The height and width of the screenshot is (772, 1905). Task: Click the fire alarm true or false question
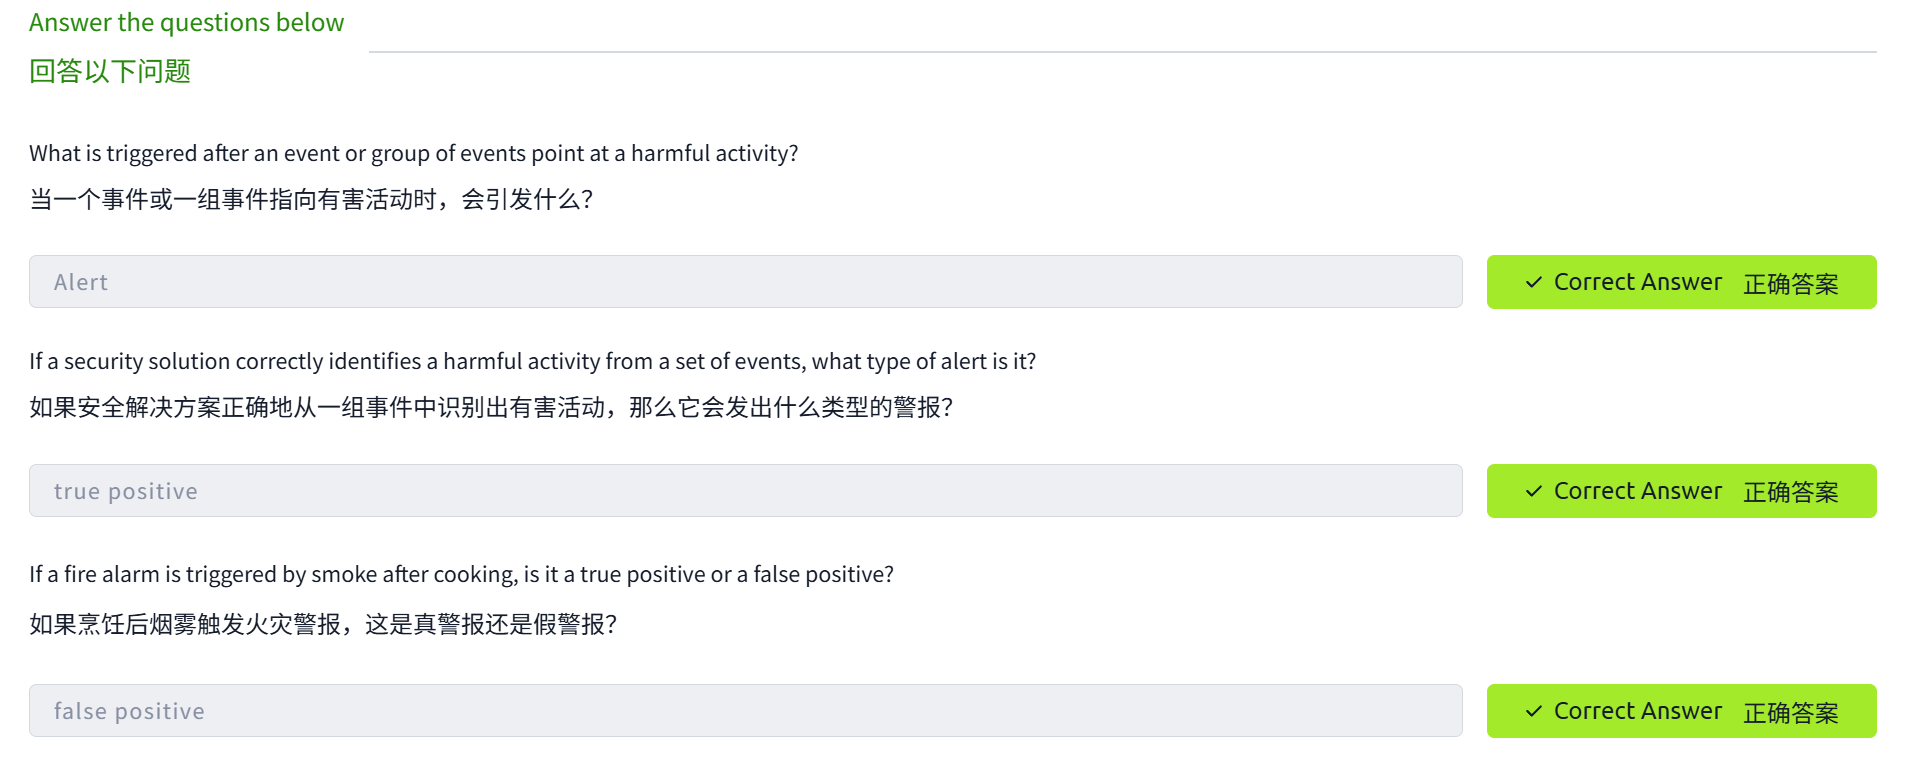click(461, 574)
